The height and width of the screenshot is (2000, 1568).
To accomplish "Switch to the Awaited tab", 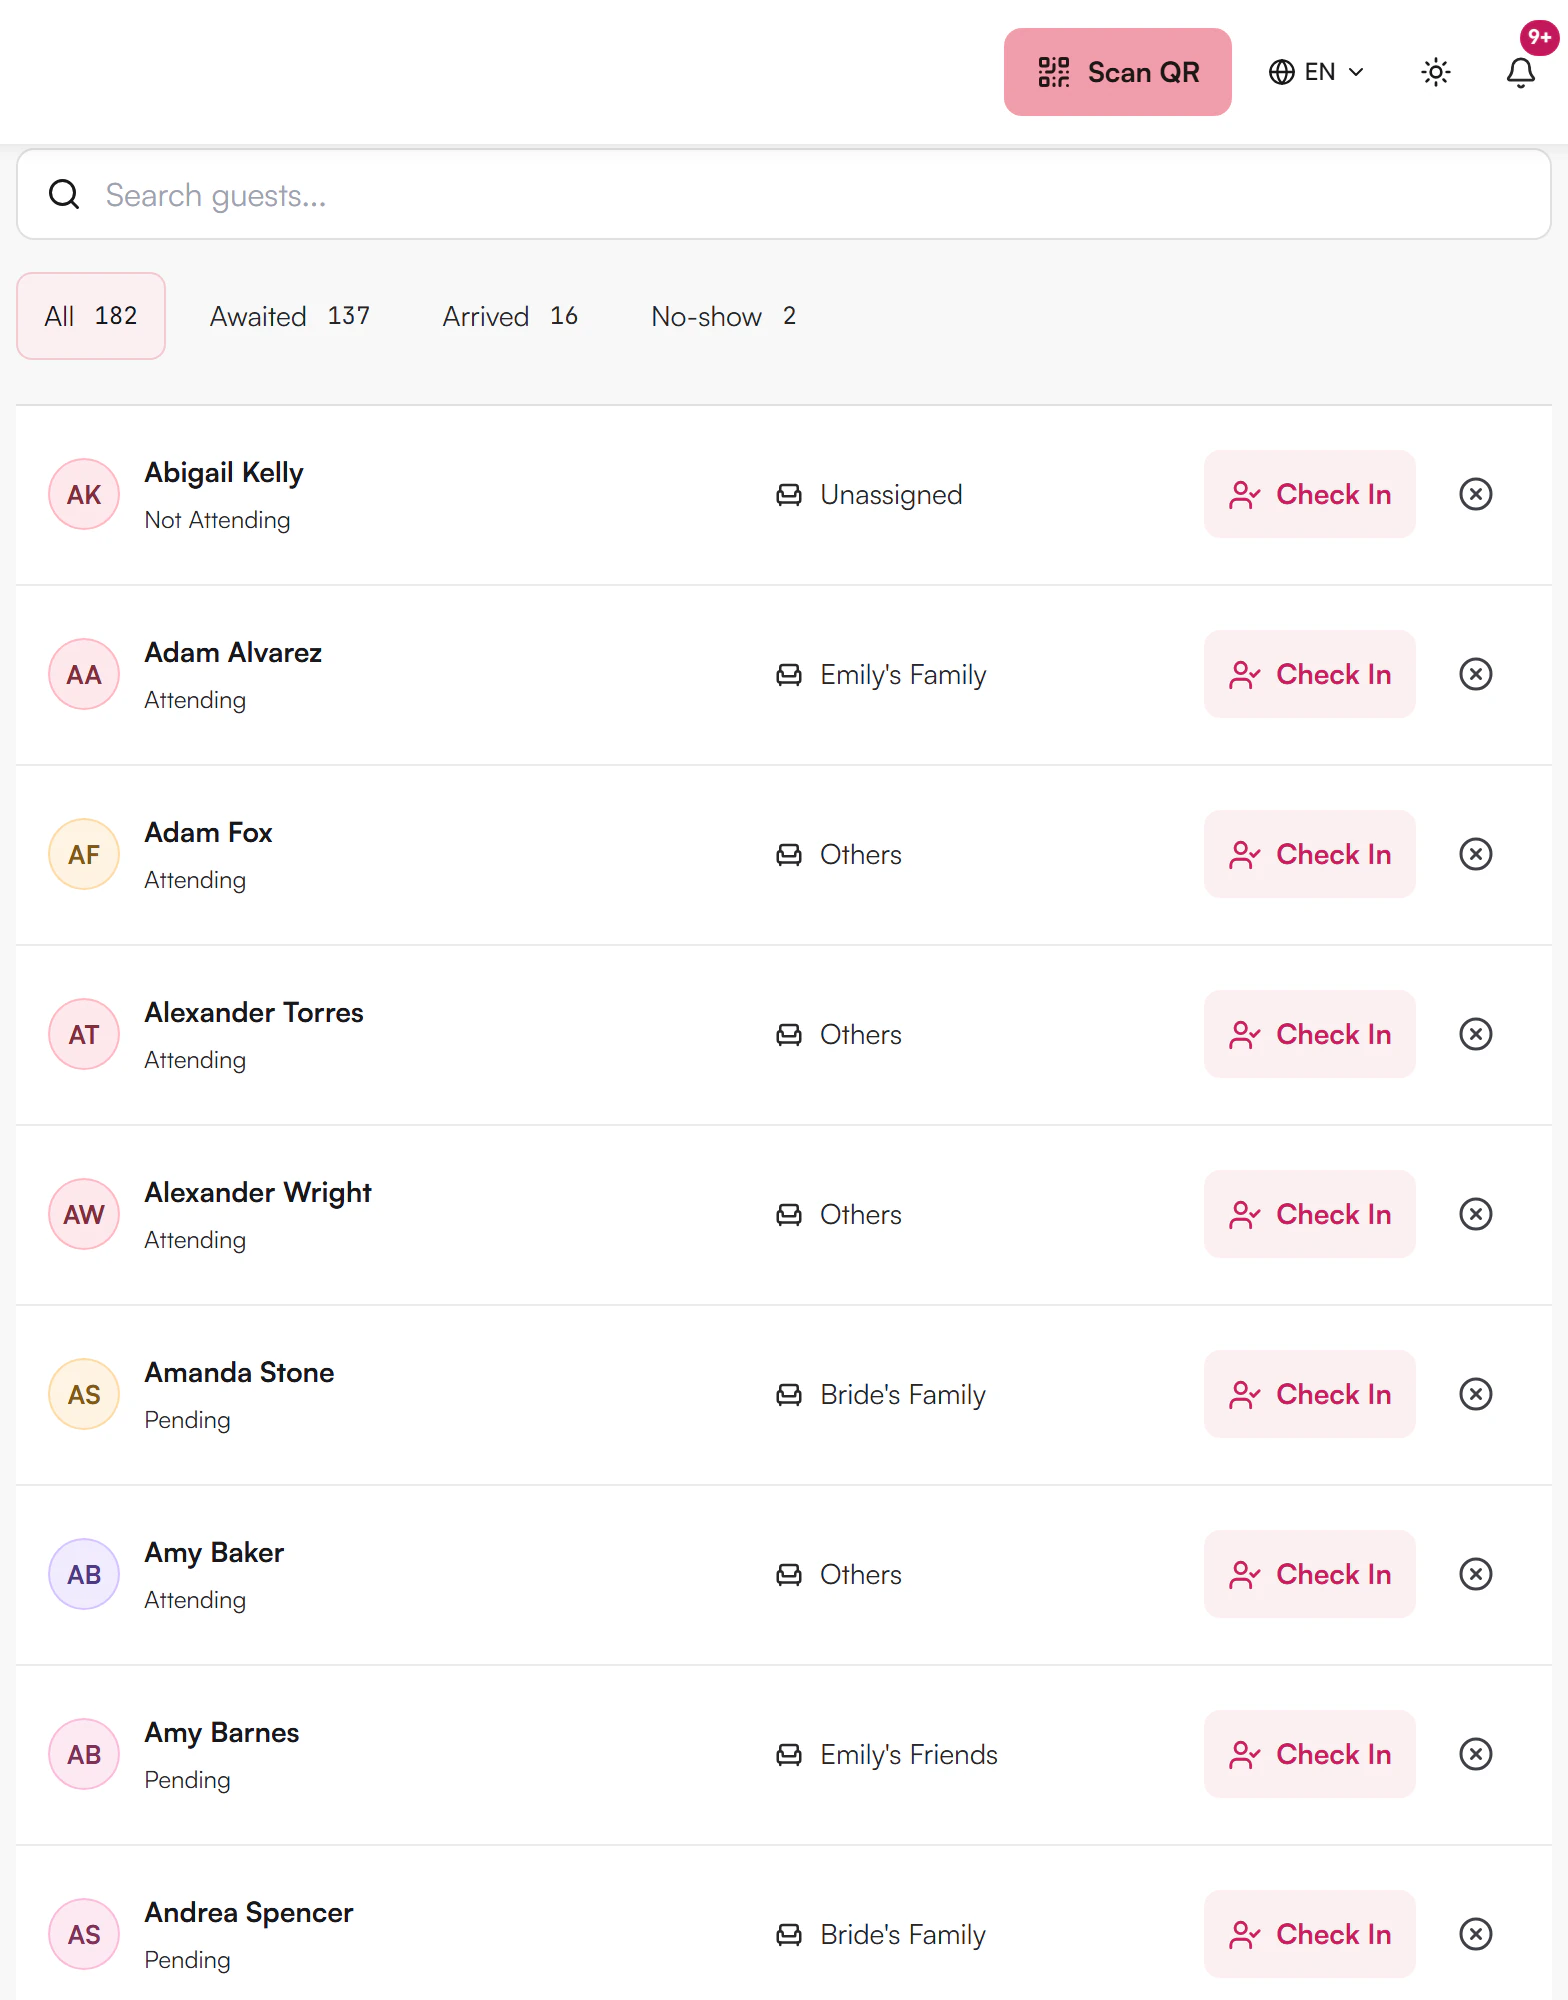I will [290, 316].
